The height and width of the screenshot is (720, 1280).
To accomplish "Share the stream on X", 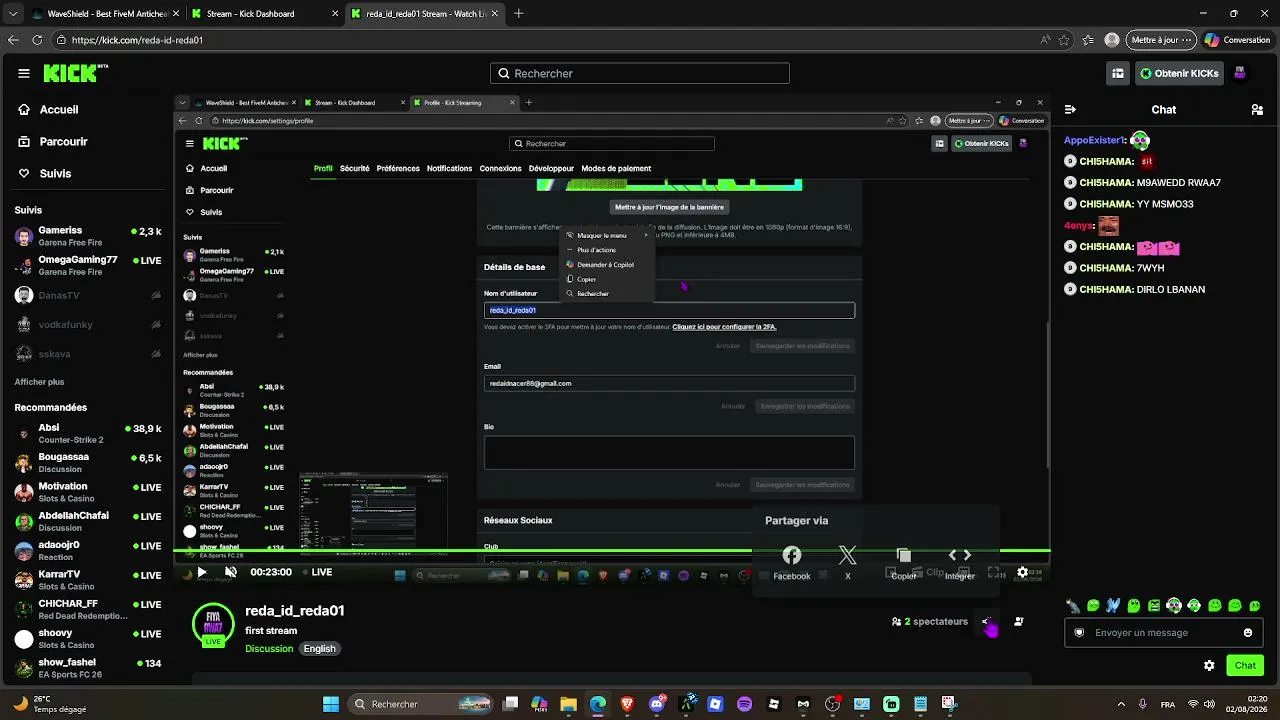I will (848, 563).
